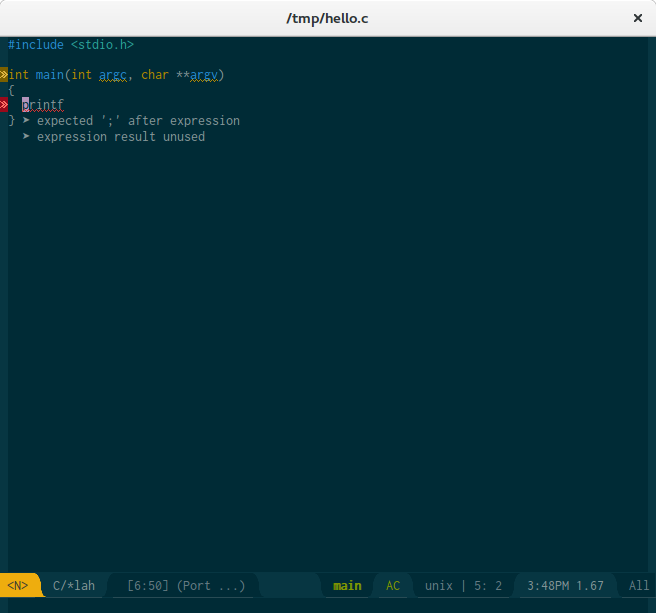Click the 'expression result unused' message

(121, 136)
